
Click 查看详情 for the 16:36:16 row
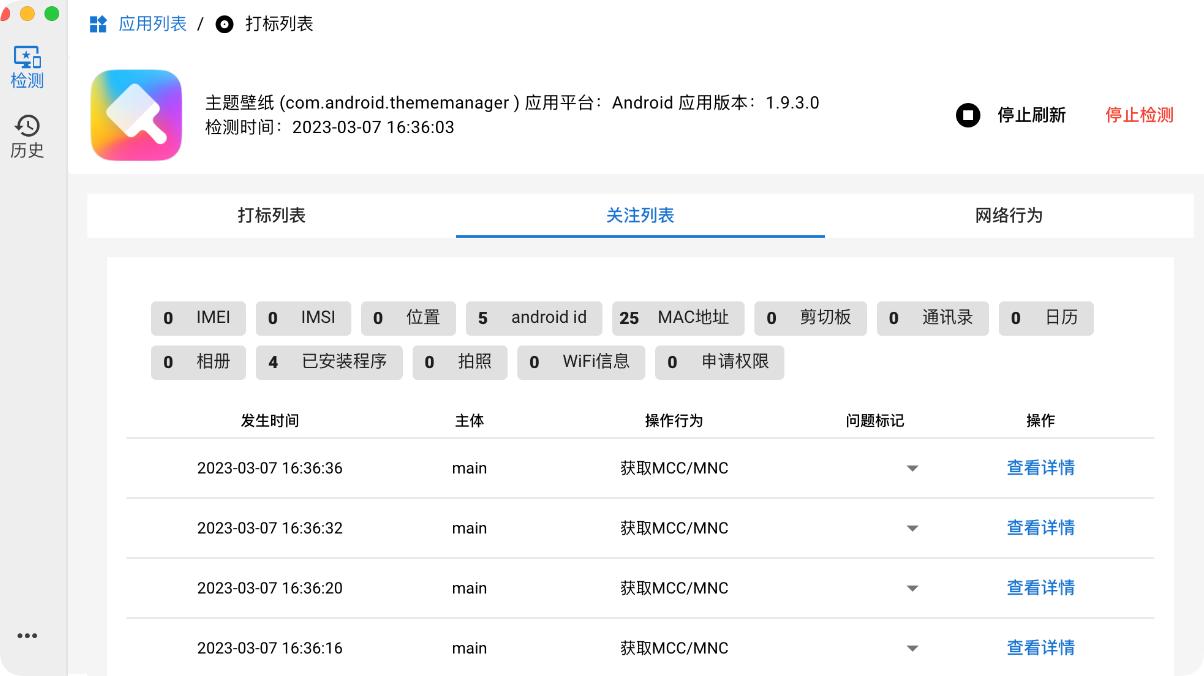(x=1041, y=648)
